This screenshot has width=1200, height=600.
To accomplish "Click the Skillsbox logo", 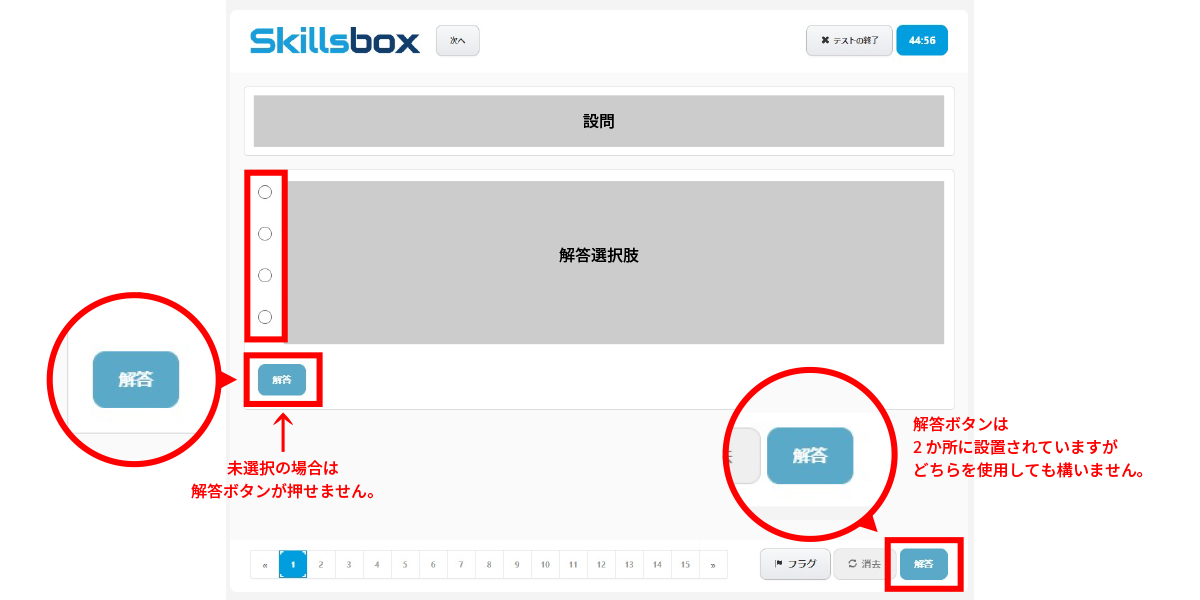I will point(335,40).
